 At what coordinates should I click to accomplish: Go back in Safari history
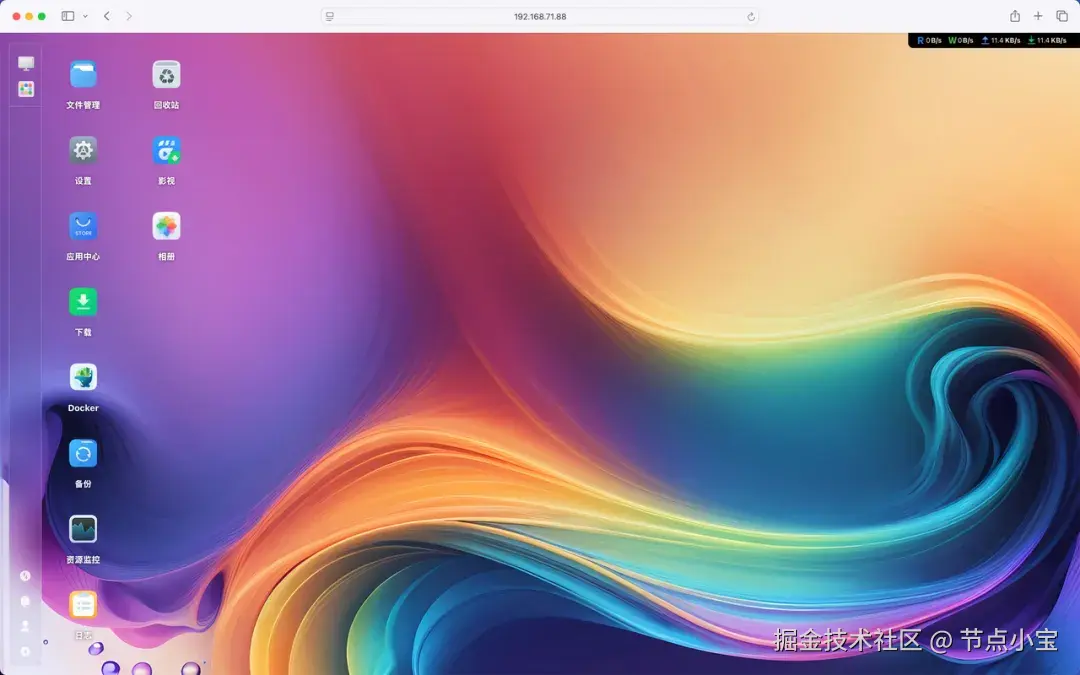pos(107,16)
